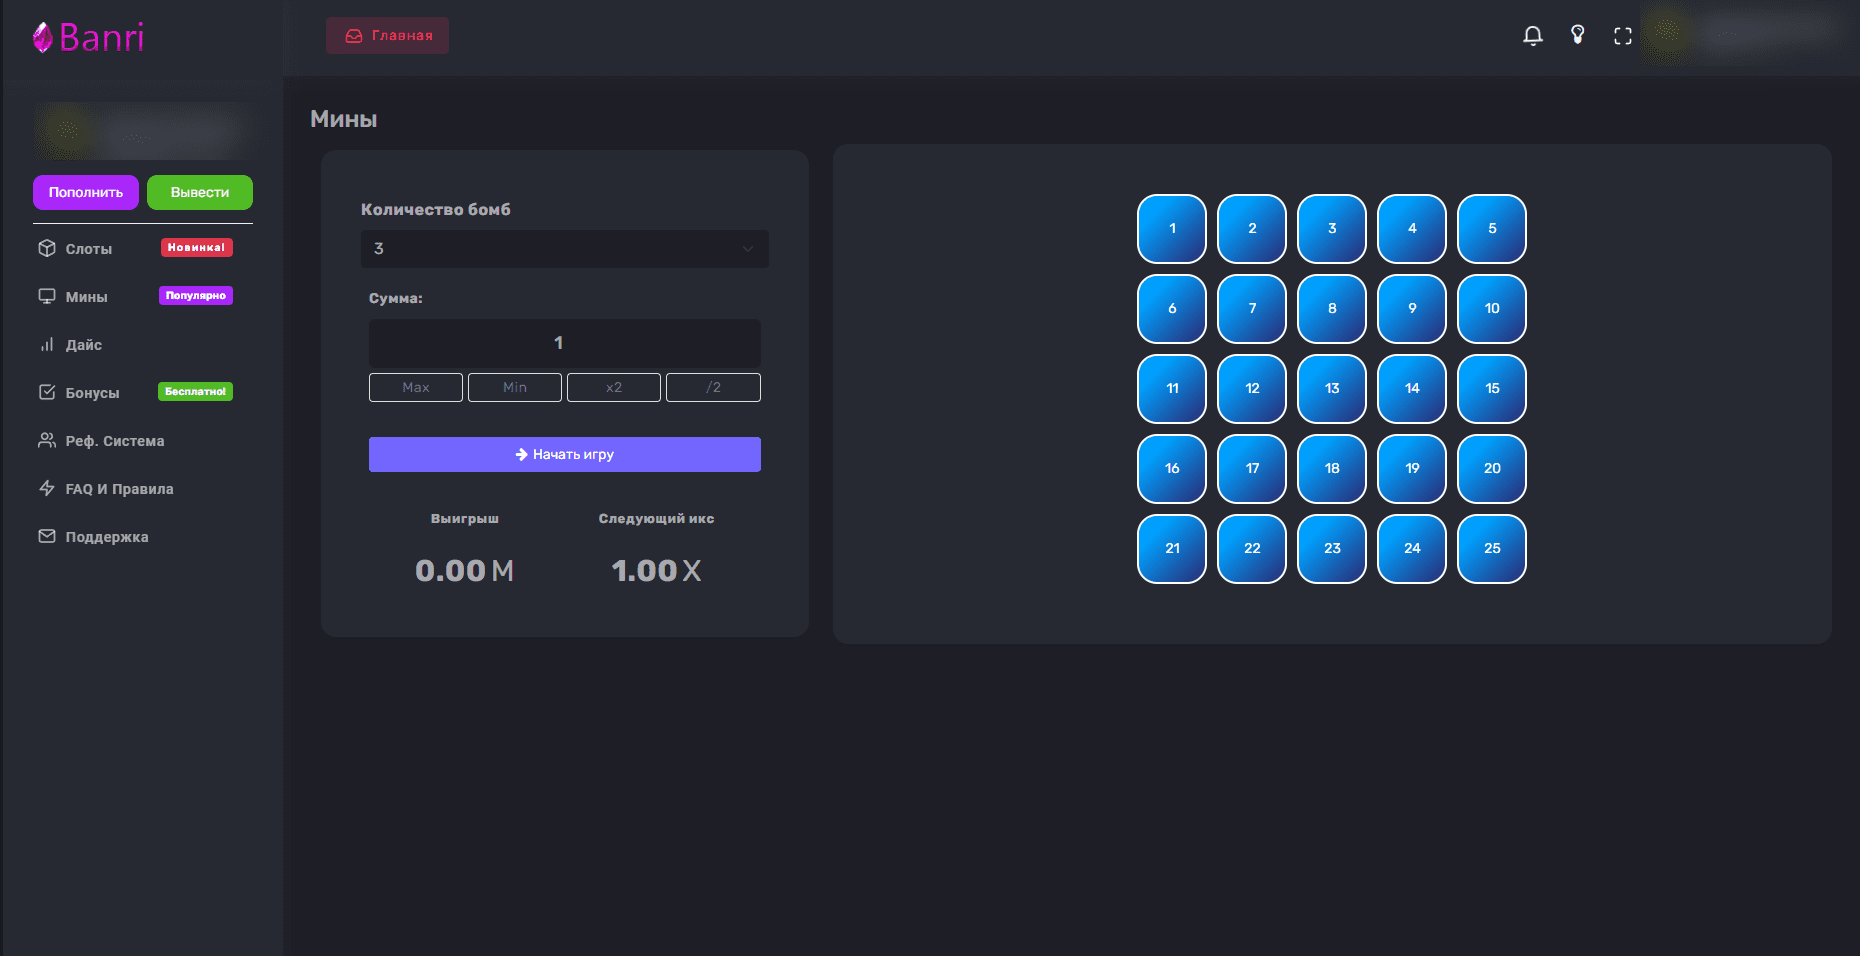This screenshot has height=956, width=1860.
Task: Go to Главная home tab
Action: pos(387,36)
